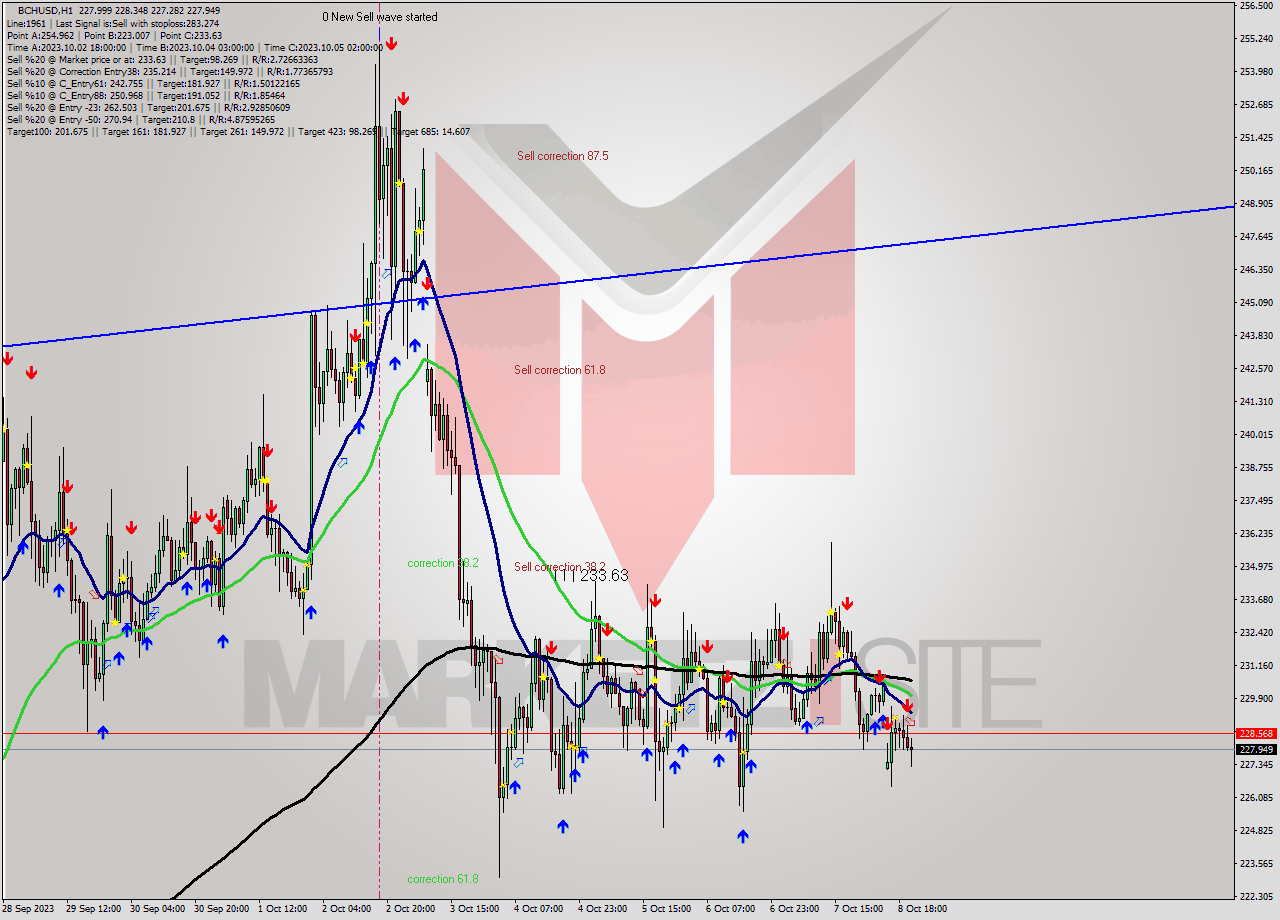The width and height of the screenshot is (1280, 920).
Task: Click the '5 Oct 15:00' time axis label
Action: (x=666, y=909)
